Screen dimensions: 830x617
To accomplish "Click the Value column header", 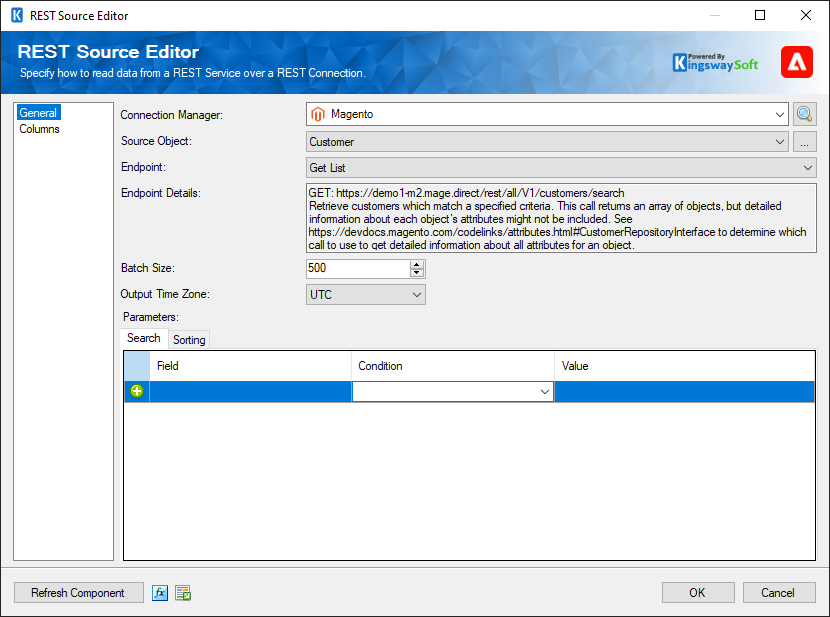I will (684, 366).
